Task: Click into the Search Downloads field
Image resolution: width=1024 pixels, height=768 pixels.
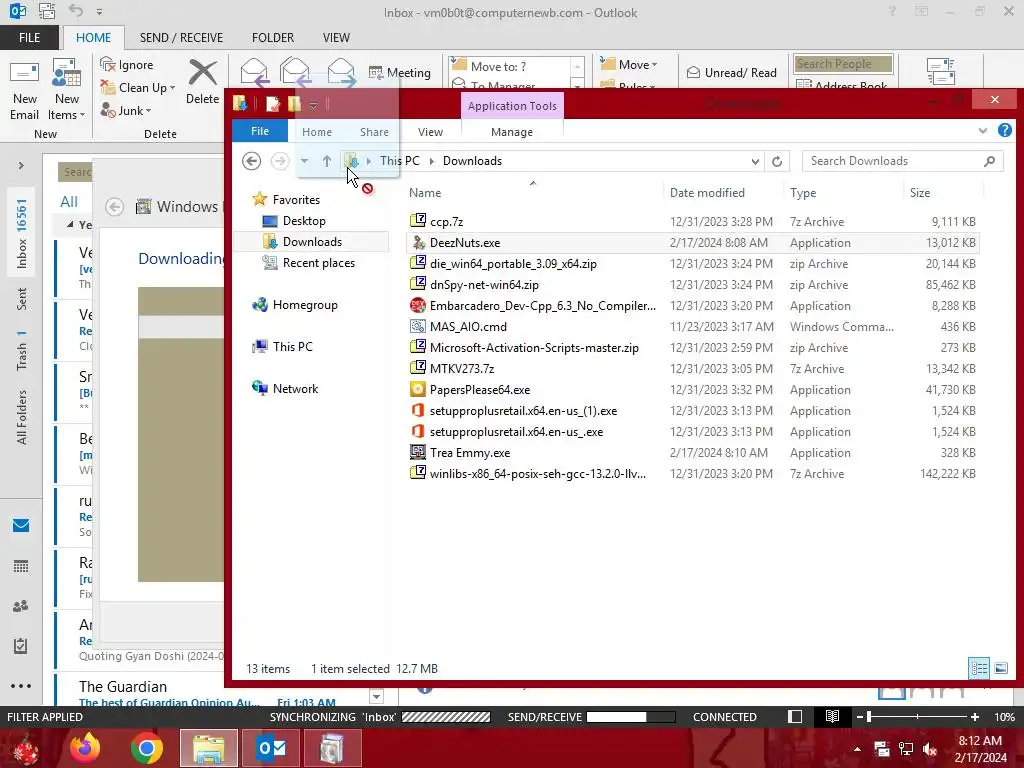Action: [903, 161]
